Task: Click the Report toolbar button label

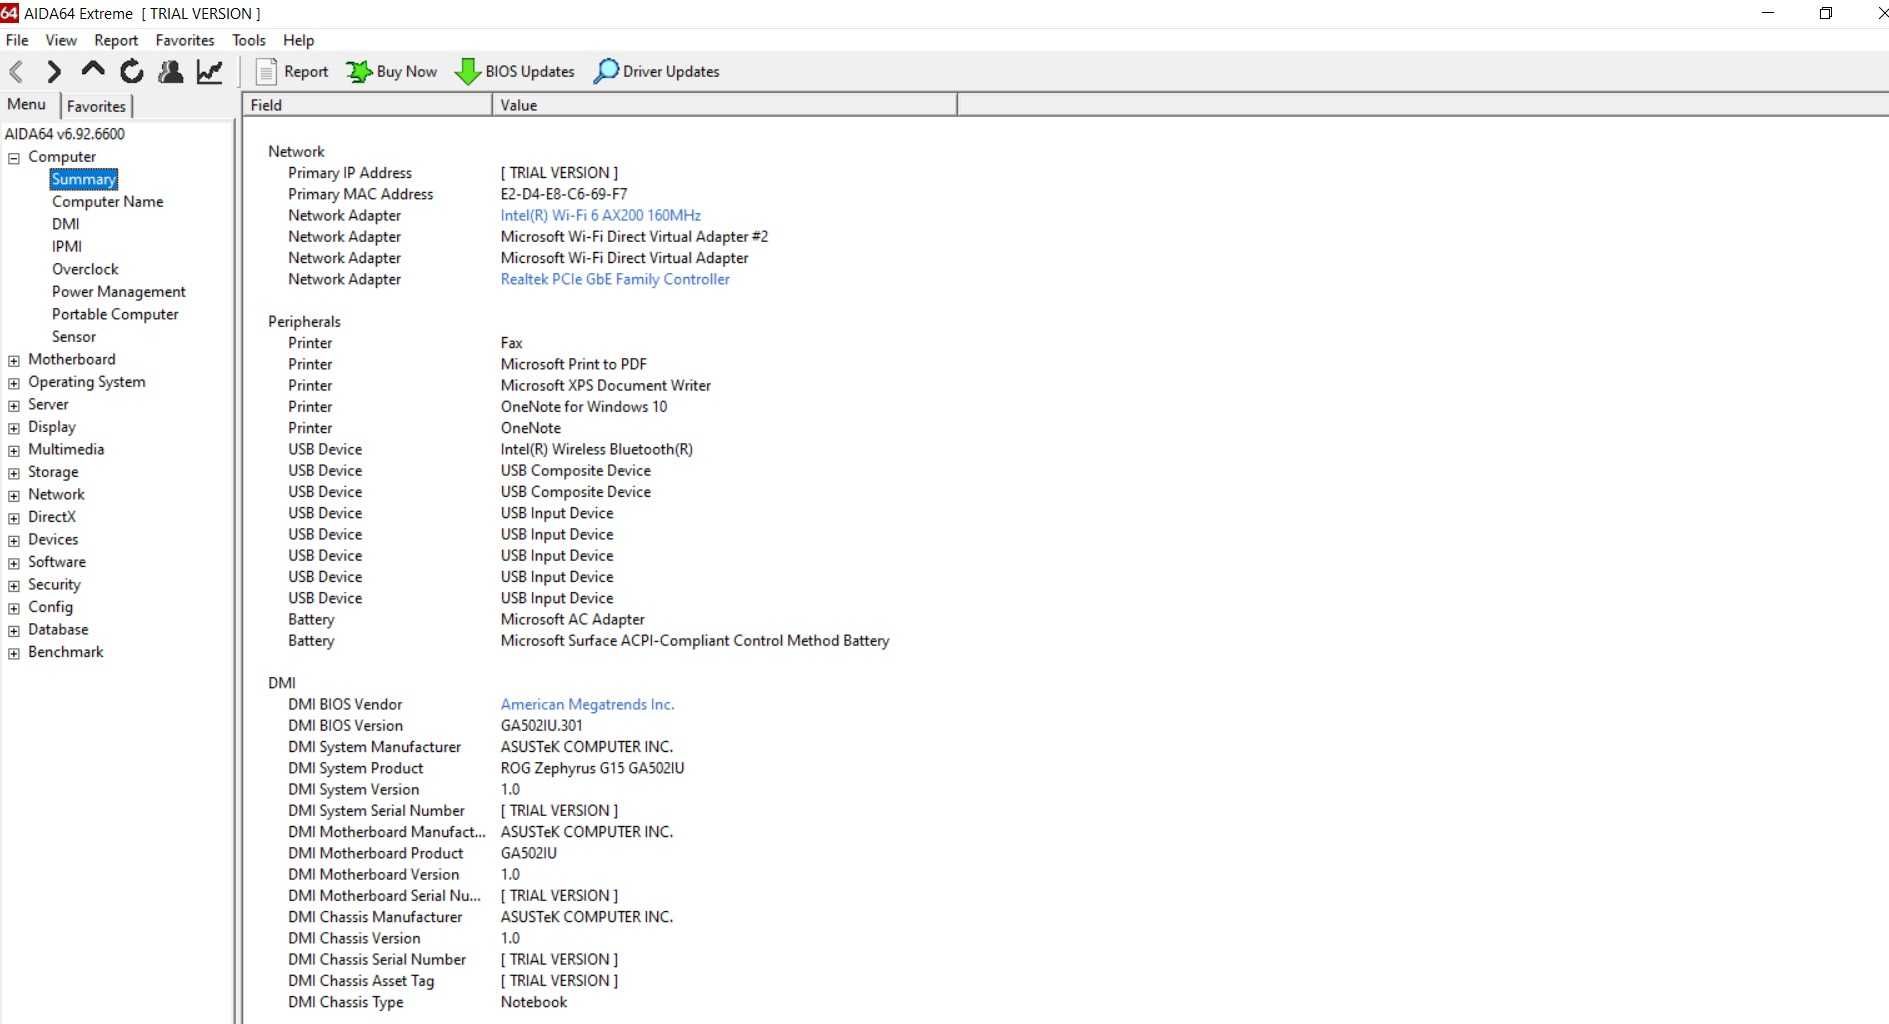Action: pyautogui.click(x=306, y=72)
